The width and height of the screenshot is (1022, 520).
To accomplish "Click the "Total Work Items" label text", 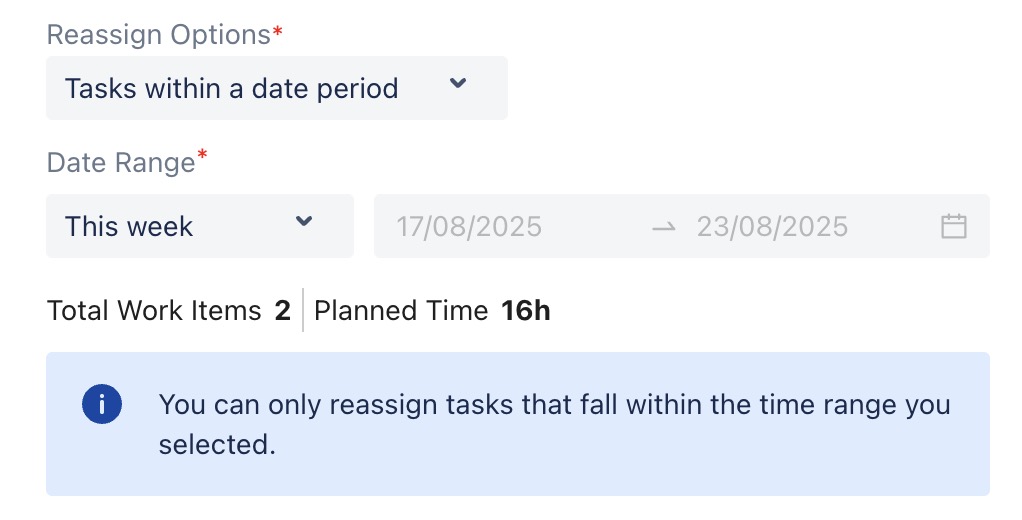I will [x=154, y=311].
